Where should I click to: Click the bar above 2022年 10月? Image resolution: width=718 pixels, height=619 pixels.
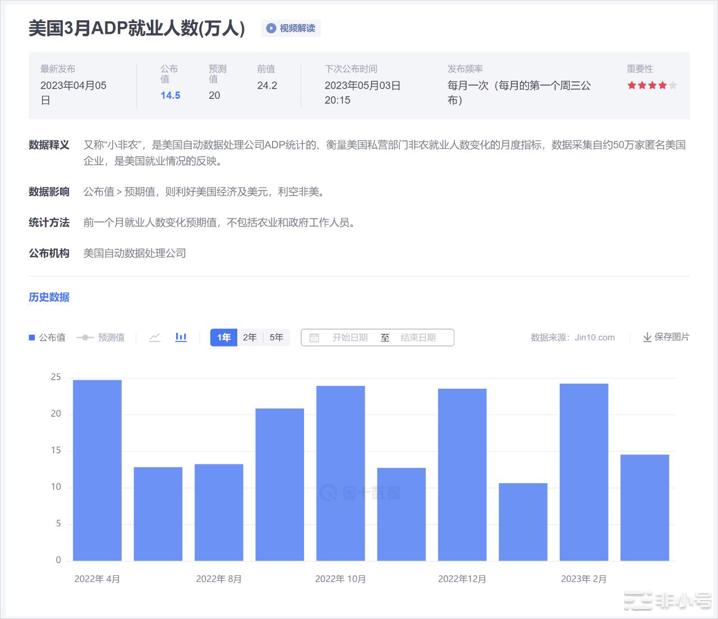tap(341, 473)
